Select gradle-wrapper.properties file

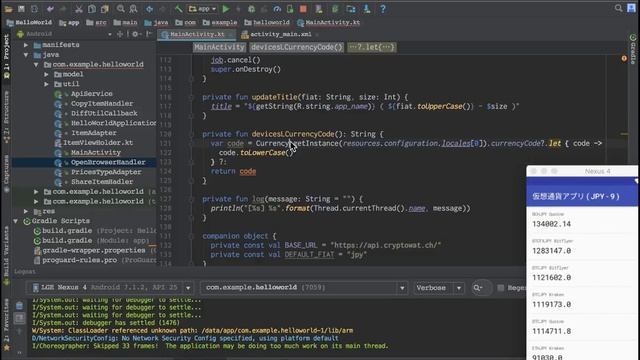click(94, 251)
